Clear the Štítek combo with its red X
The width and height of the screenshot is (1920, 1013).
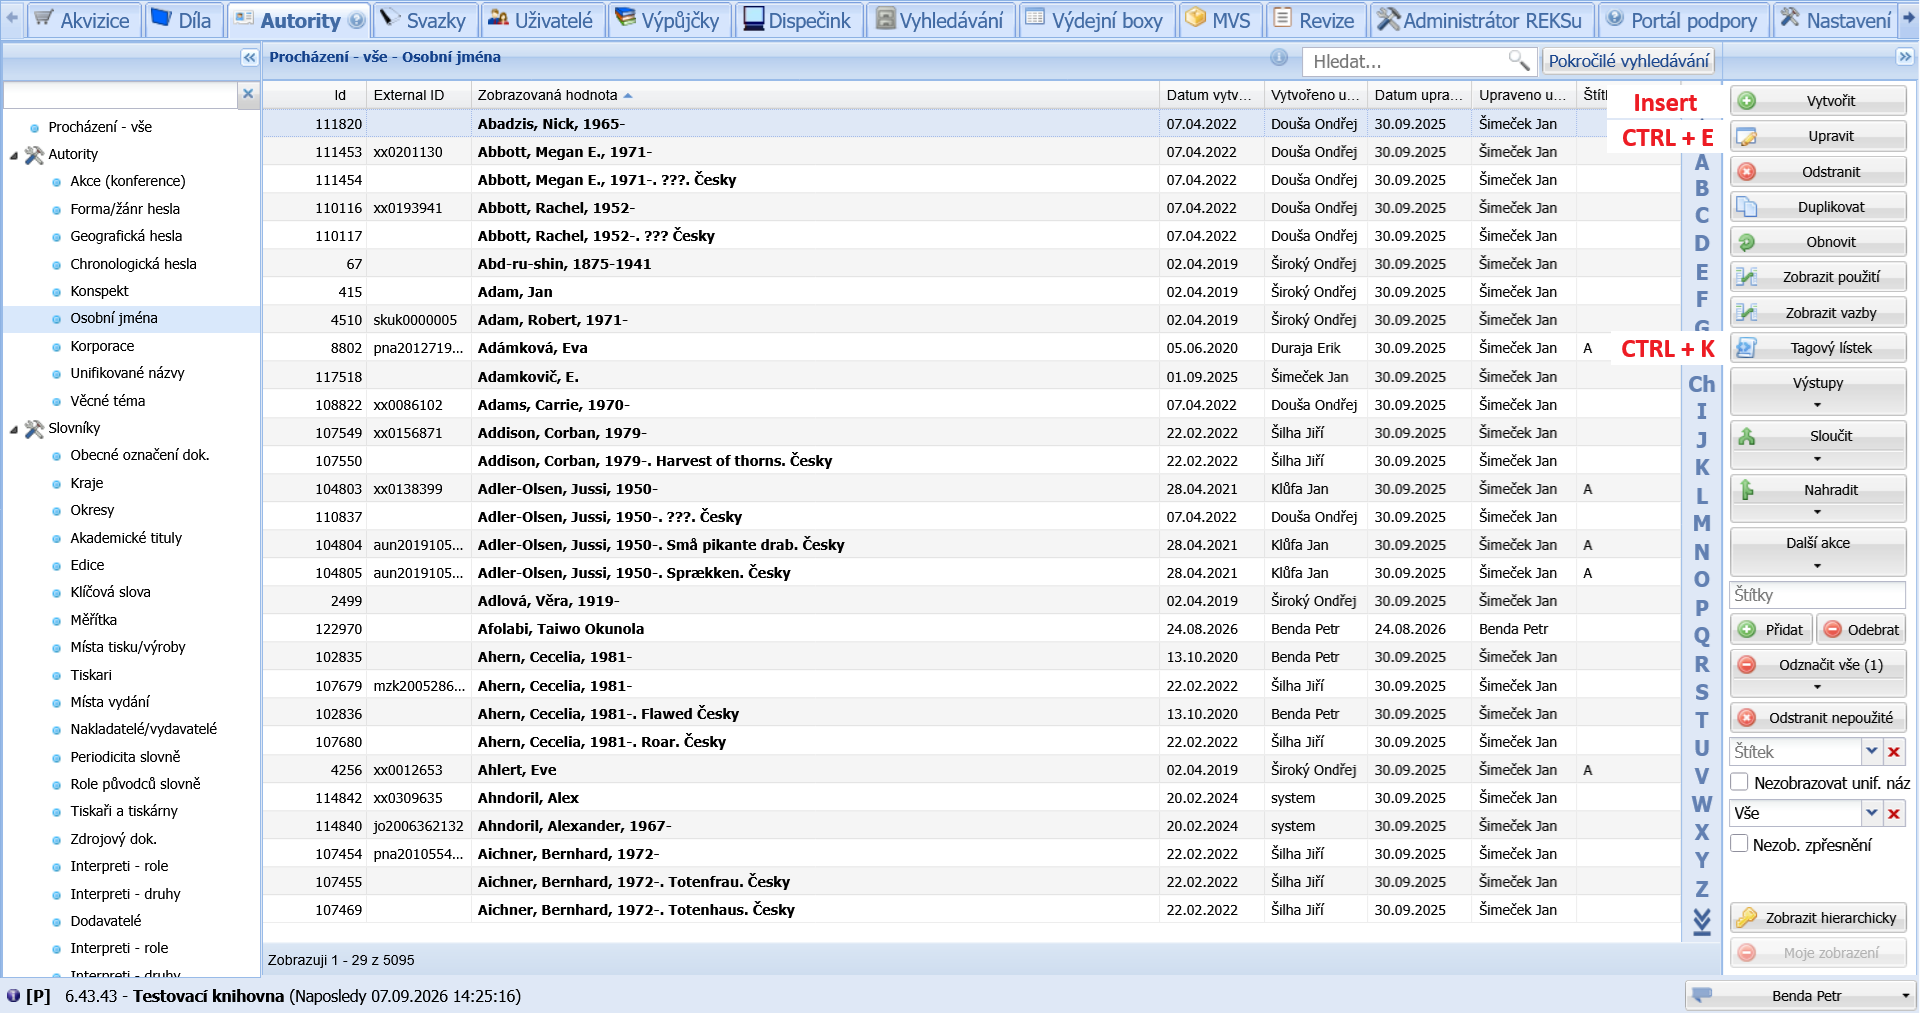click(x=1894, y=752)
